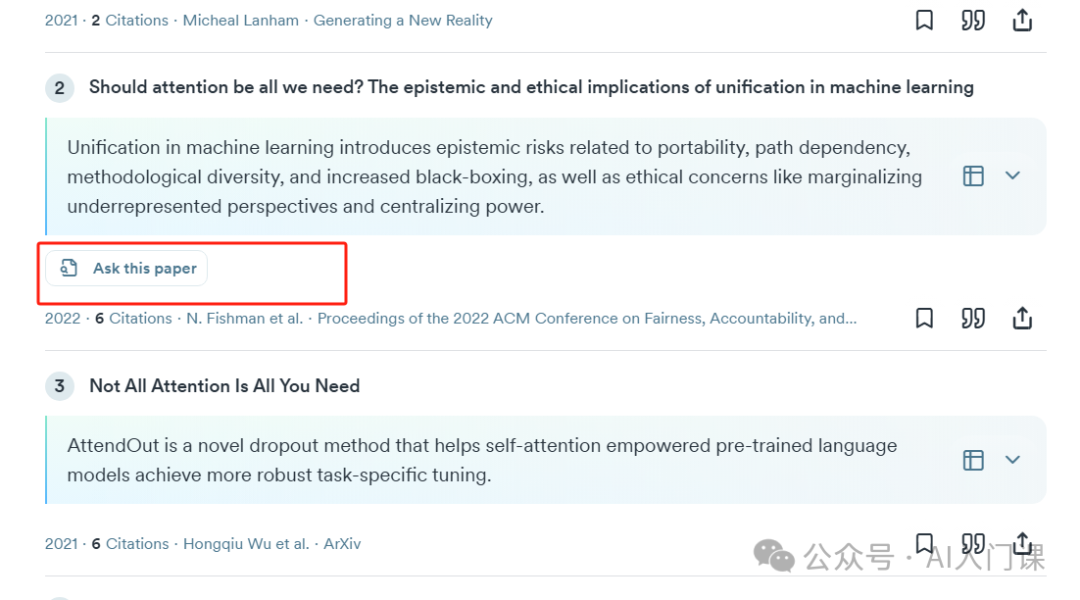This screenshot has height=600, width=1080.
Task: Expand the AttendOut summary chevron
Action: 1012,459
